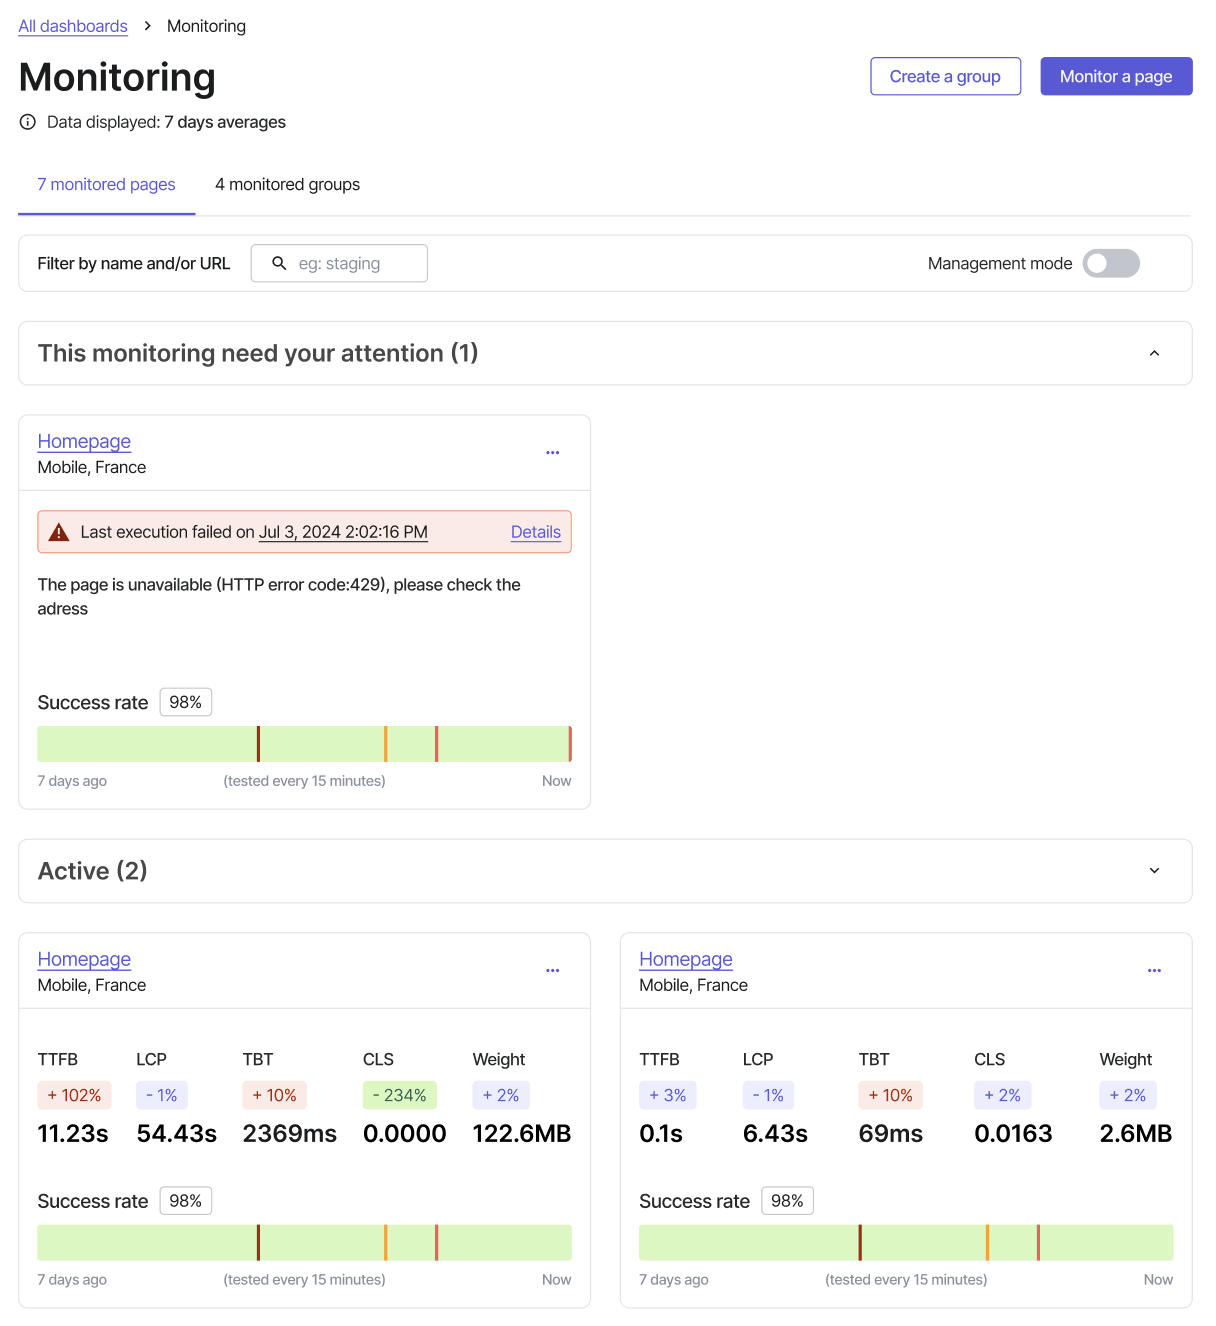Screen dimensions: 1216x1326
Task: Expand the Active (2) section
Action: pyautogui.click(x=1154, y=870)
